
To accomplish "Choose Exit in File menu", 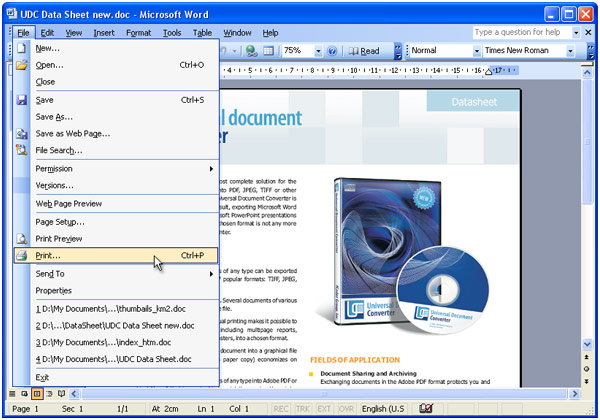I will (x=116, y=378).
